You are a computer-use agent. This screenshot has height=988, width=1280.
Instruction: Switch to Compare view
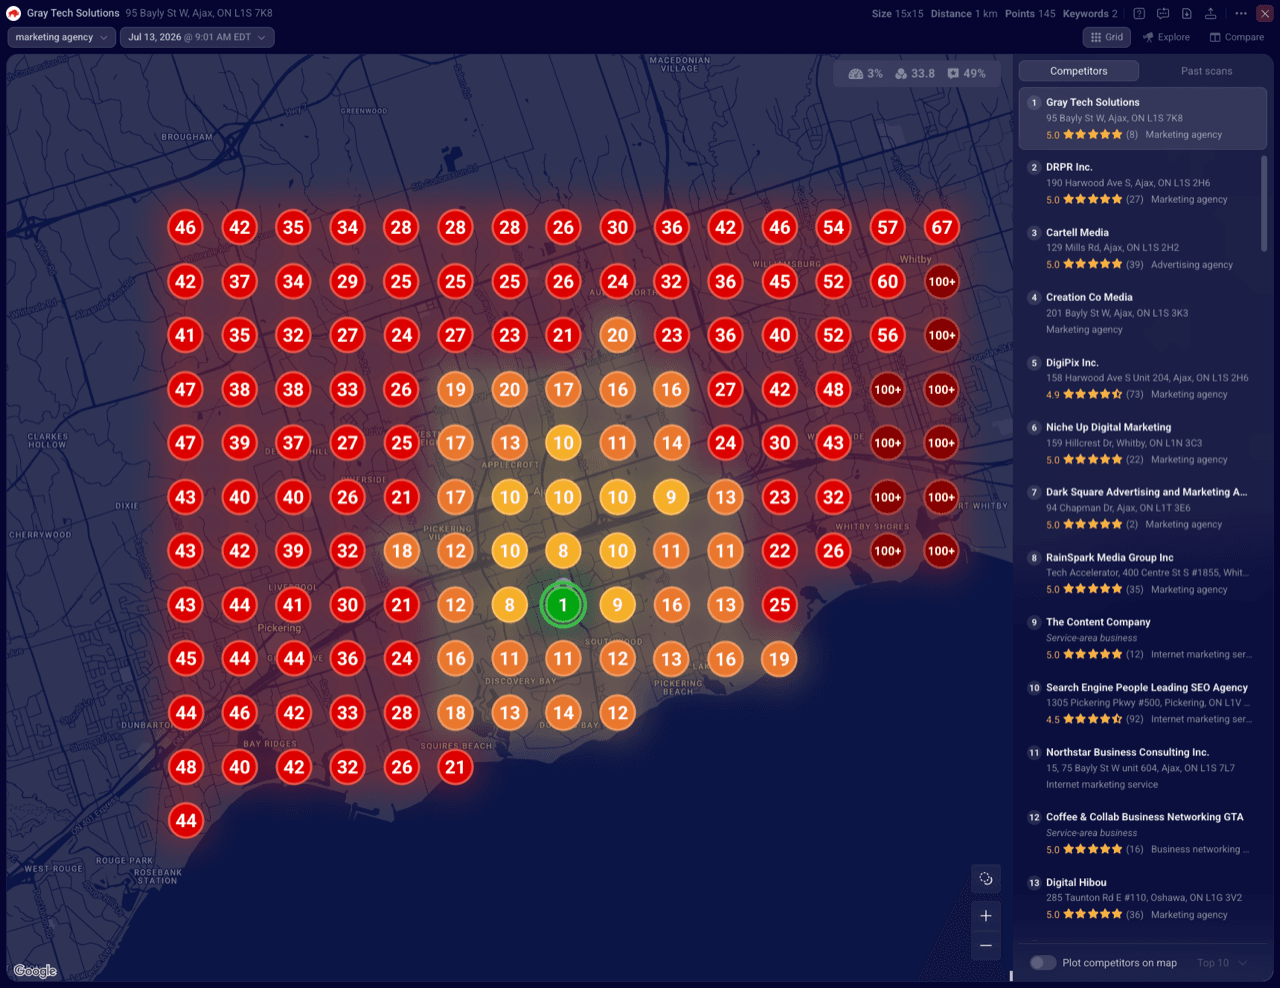1237,37
